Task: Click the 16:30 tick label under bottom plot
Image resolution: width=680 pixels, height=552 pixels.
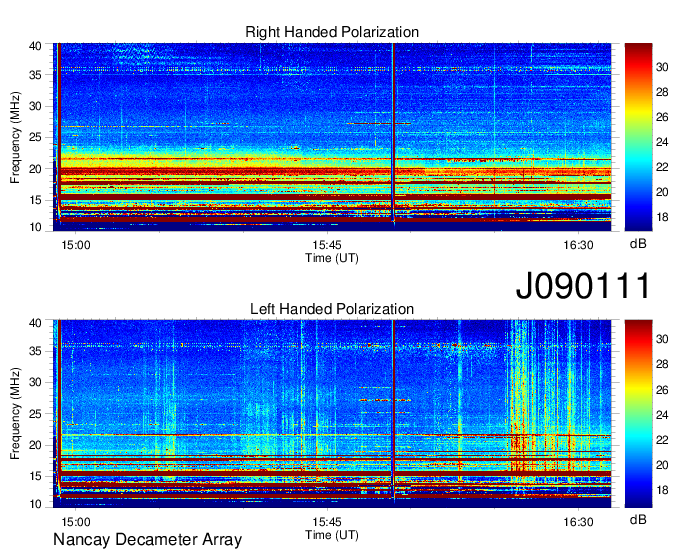Action: coord(578,522)
